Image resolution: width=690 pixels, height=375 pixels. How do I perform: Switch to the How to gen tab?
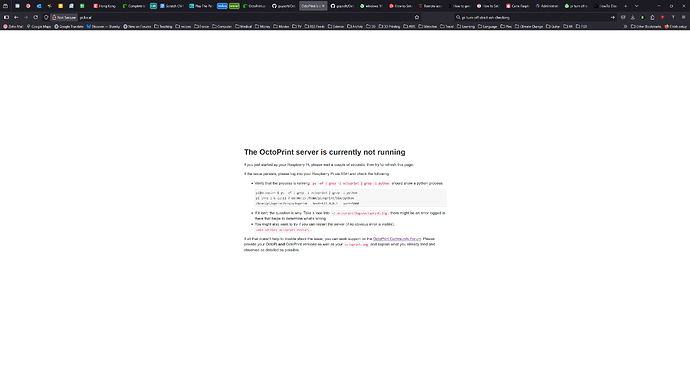[460, 6]
